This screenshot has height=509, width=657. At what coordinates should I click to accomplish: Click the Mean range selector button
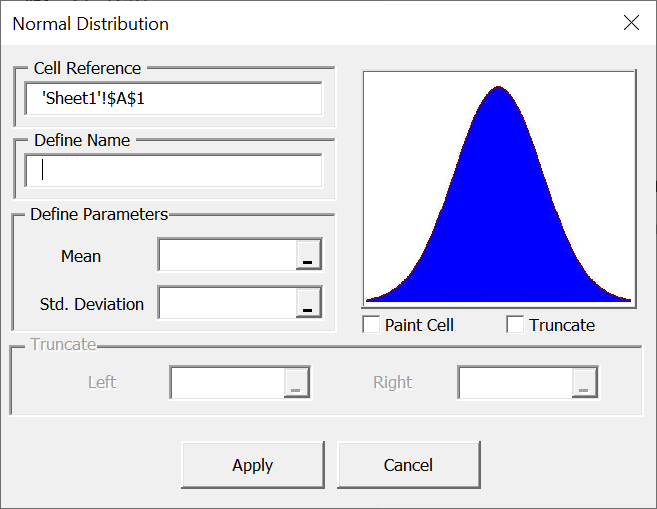[308, 256]
